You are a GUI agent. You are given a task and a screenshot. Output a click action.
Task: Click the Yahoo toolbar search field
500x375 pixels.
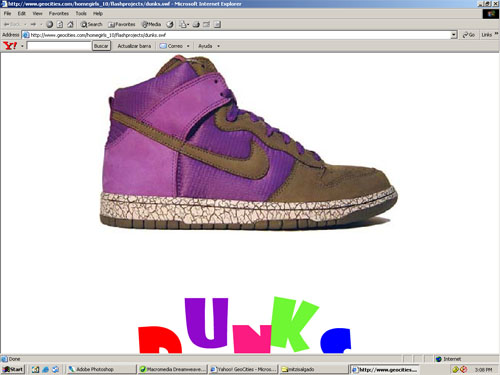[59, 46]
